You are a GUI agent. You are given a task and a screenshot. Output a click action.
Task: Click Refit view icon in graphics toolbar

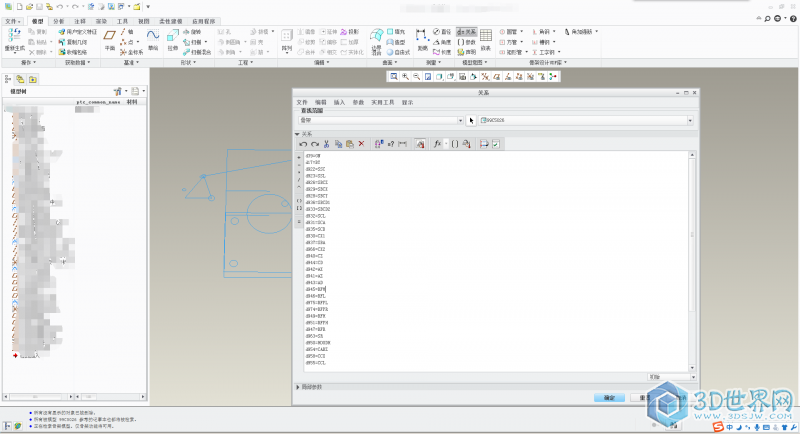[394, 76]
